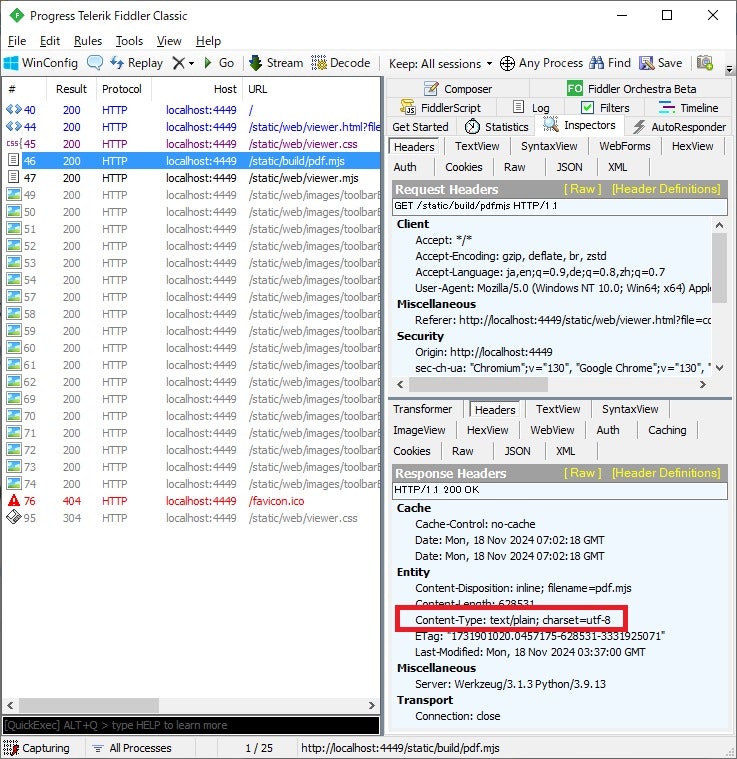
Task: Sort sessions by Host column header
Action: point(197,89)
